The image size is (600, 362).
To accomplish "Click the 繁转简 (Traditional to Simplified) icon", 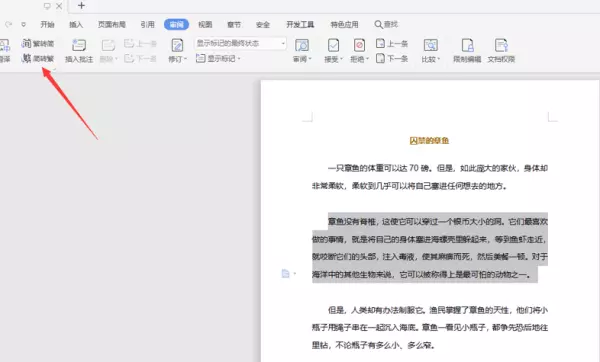I will pos(38,43).
